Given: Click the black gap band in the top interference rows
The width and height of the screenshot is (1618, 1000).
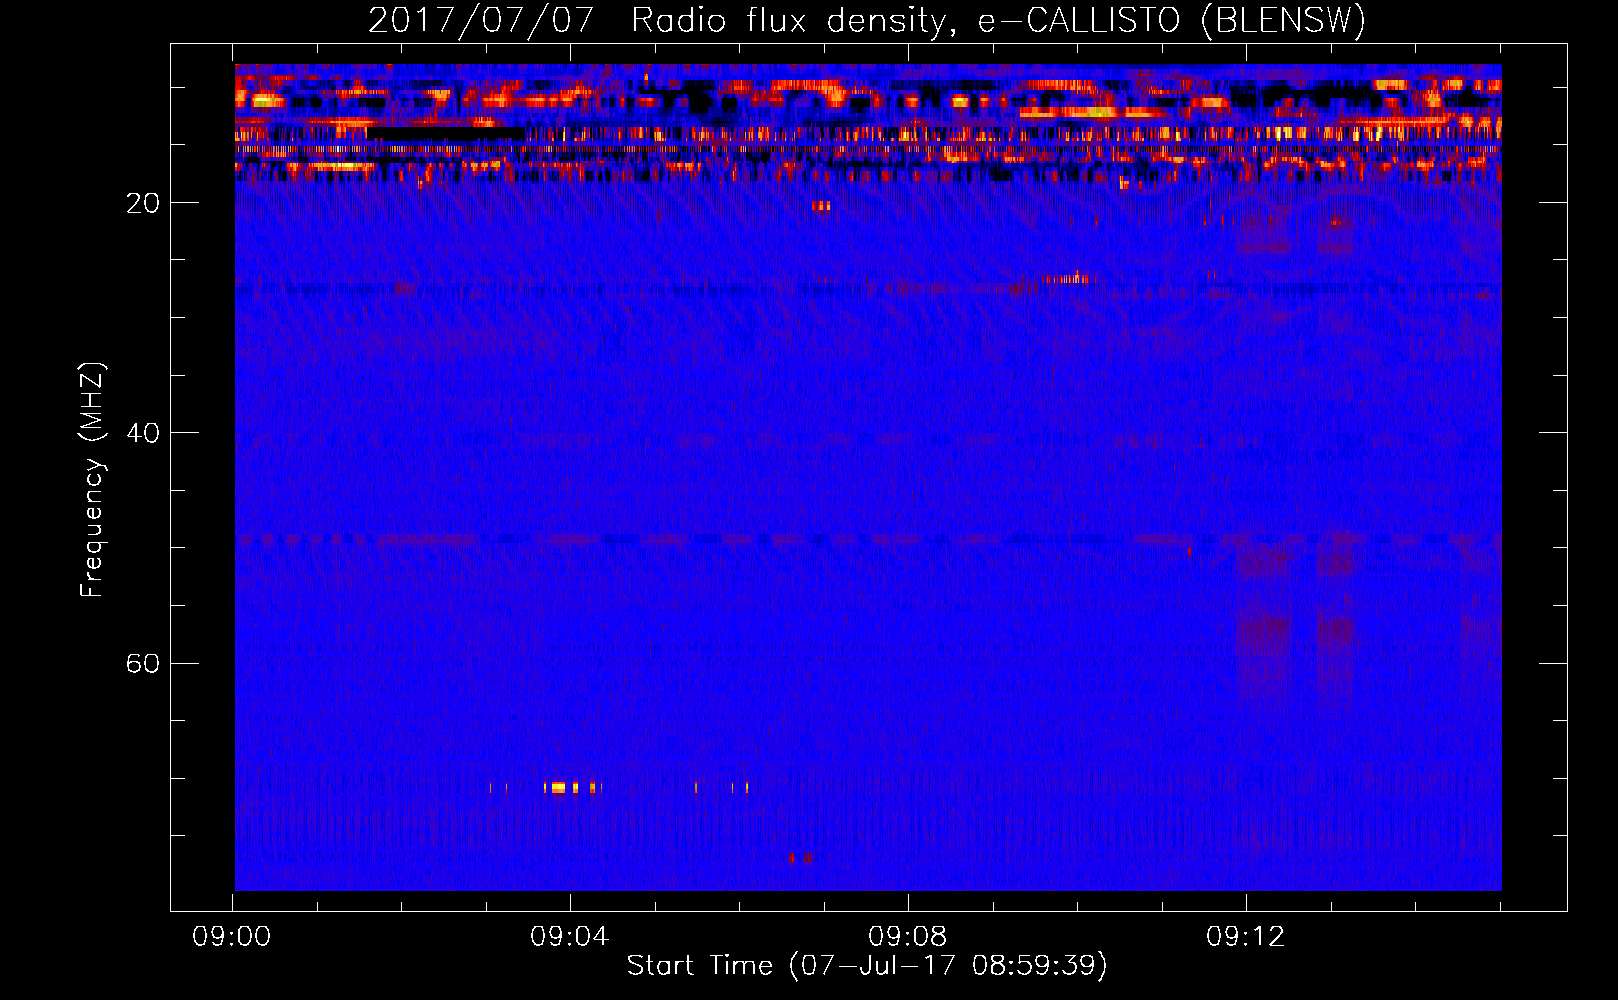Looking at the screenshot, I should coord(445,133).
